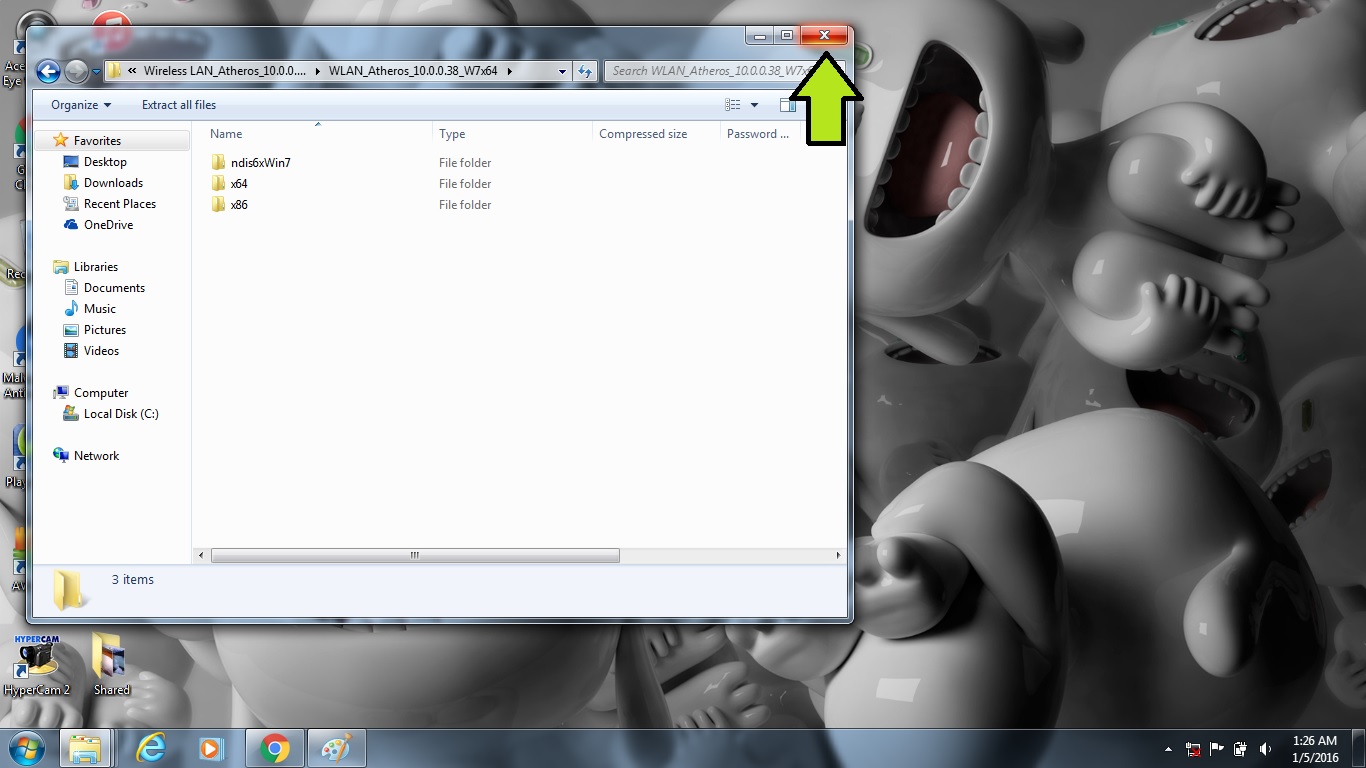
Task: Open OneDrive in the navigation pane
Action: tap(108, 225)
